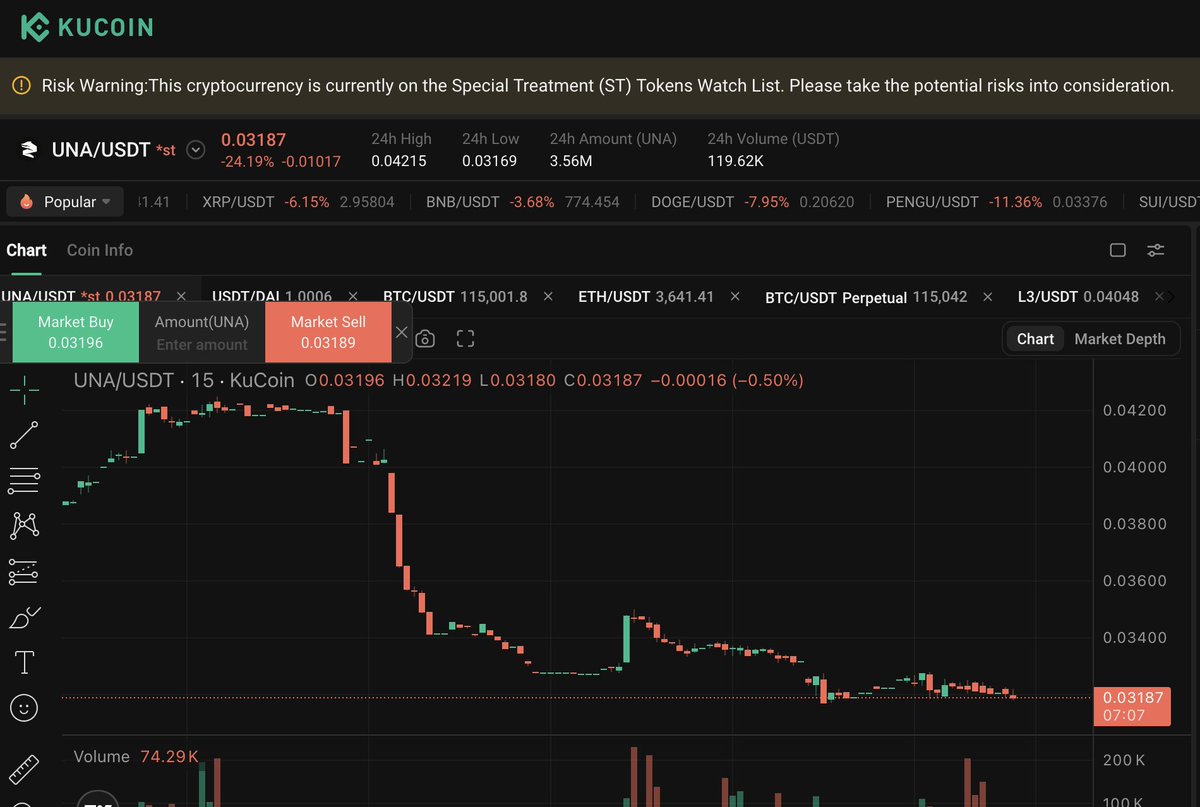Screen dimensions: 1200x807
Task: Enter fullscreen mode via the expand icon
Action: pos(465,338)
